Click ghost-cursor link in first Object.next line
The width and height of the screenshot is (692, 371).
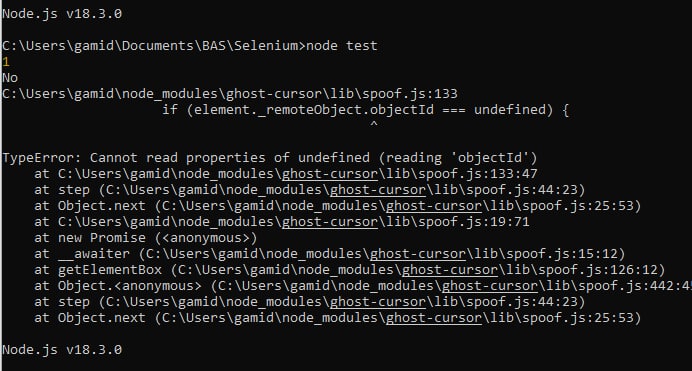[x=434, y=206]
